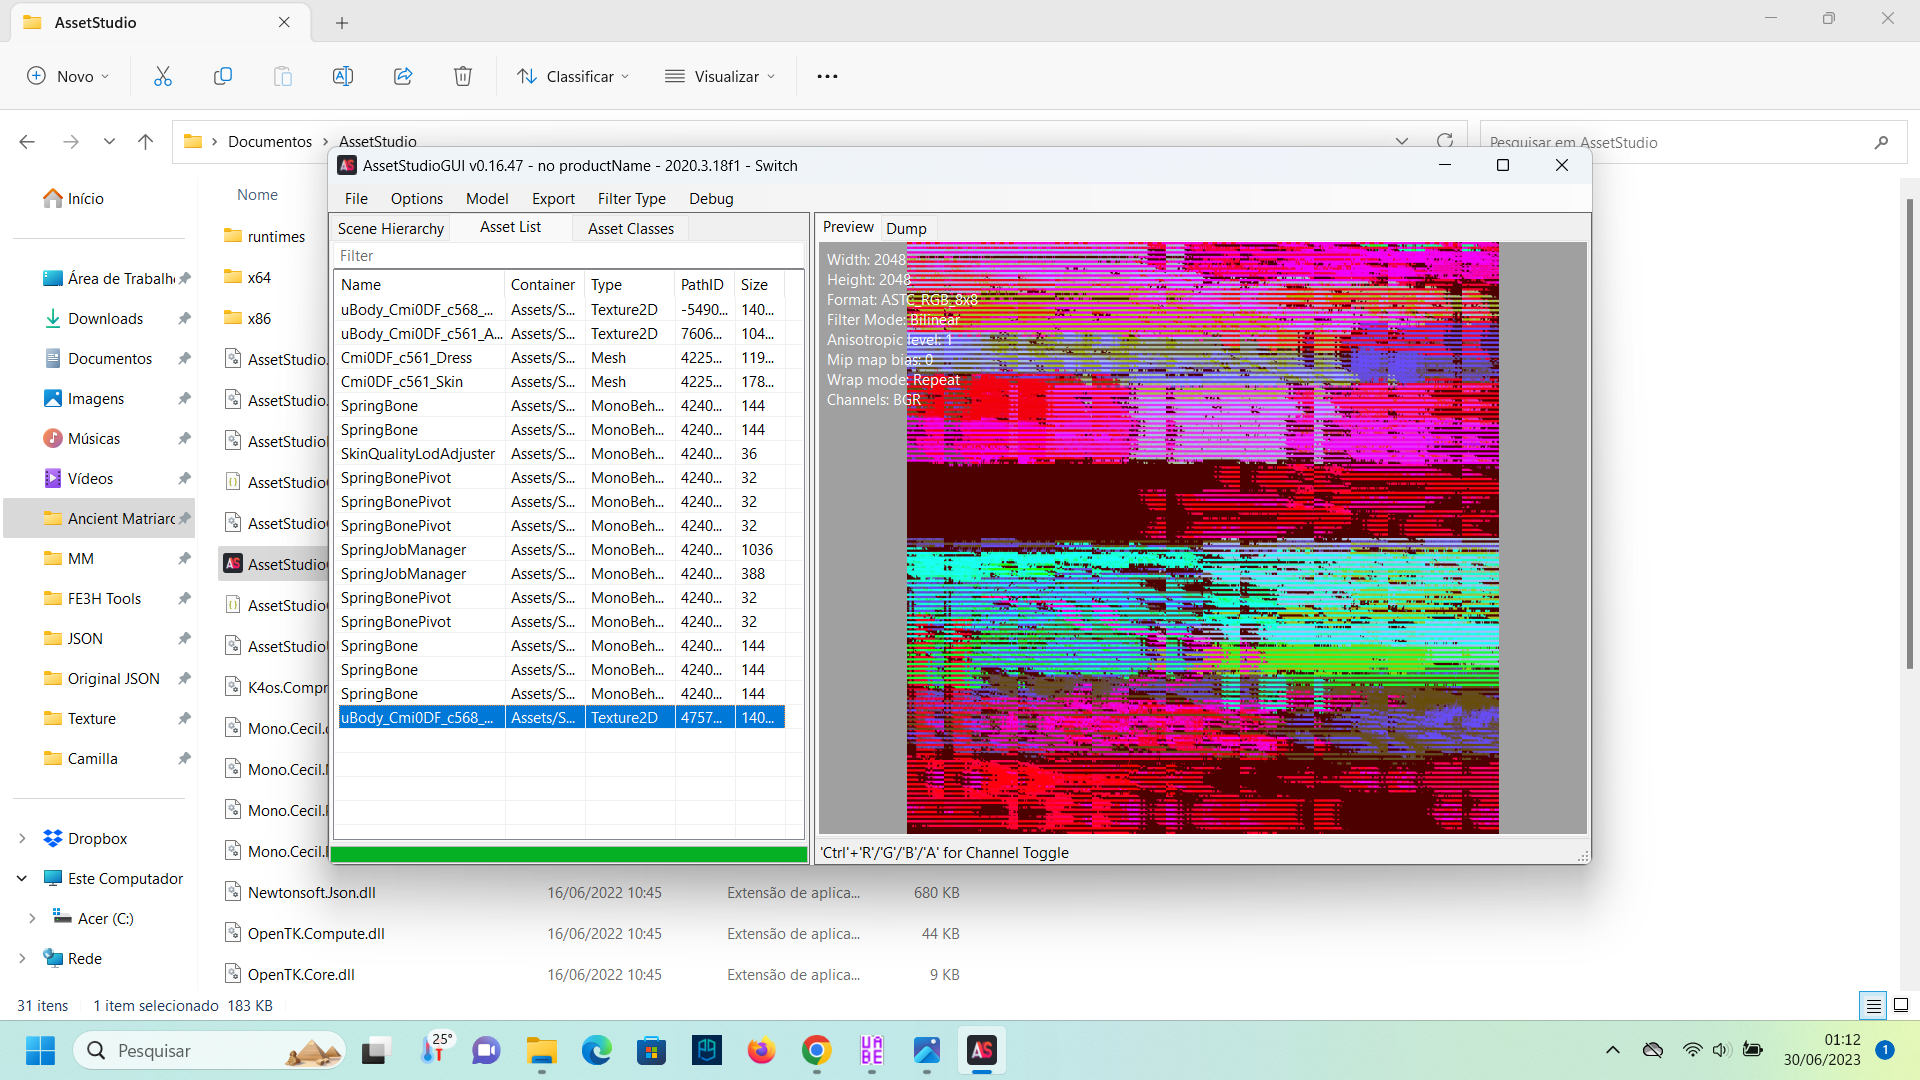Open the Debug menu in AssetStudioGUI
1920x1080 pixels.
[711, 198]
